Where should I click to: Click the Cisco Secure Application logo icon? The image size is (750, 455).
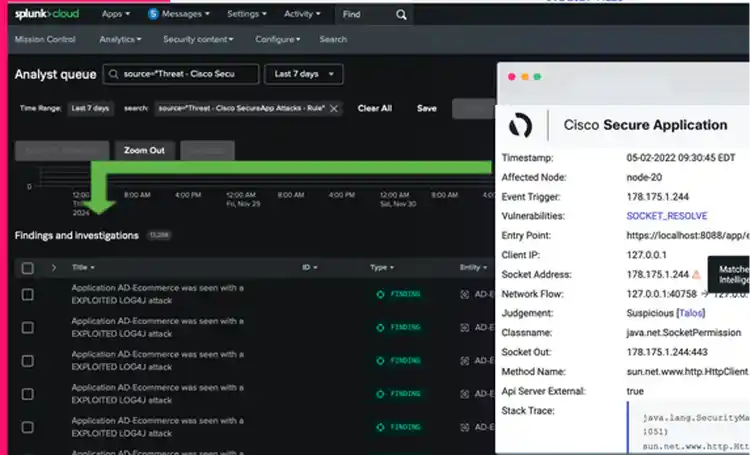click(520, 125)
